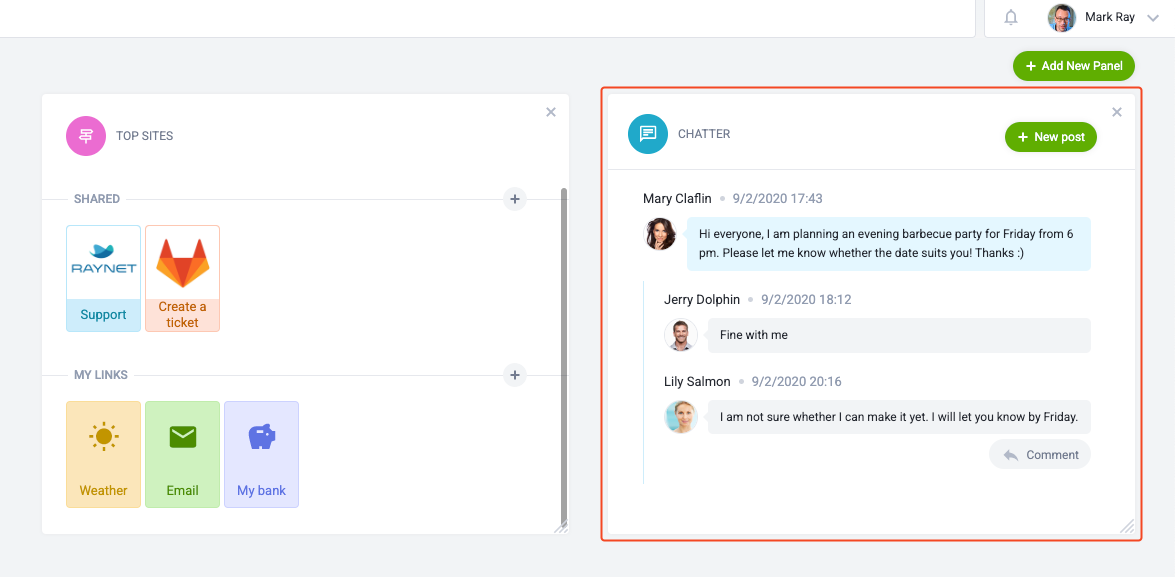Add a new link under SHARED section

tap(514, 199)
